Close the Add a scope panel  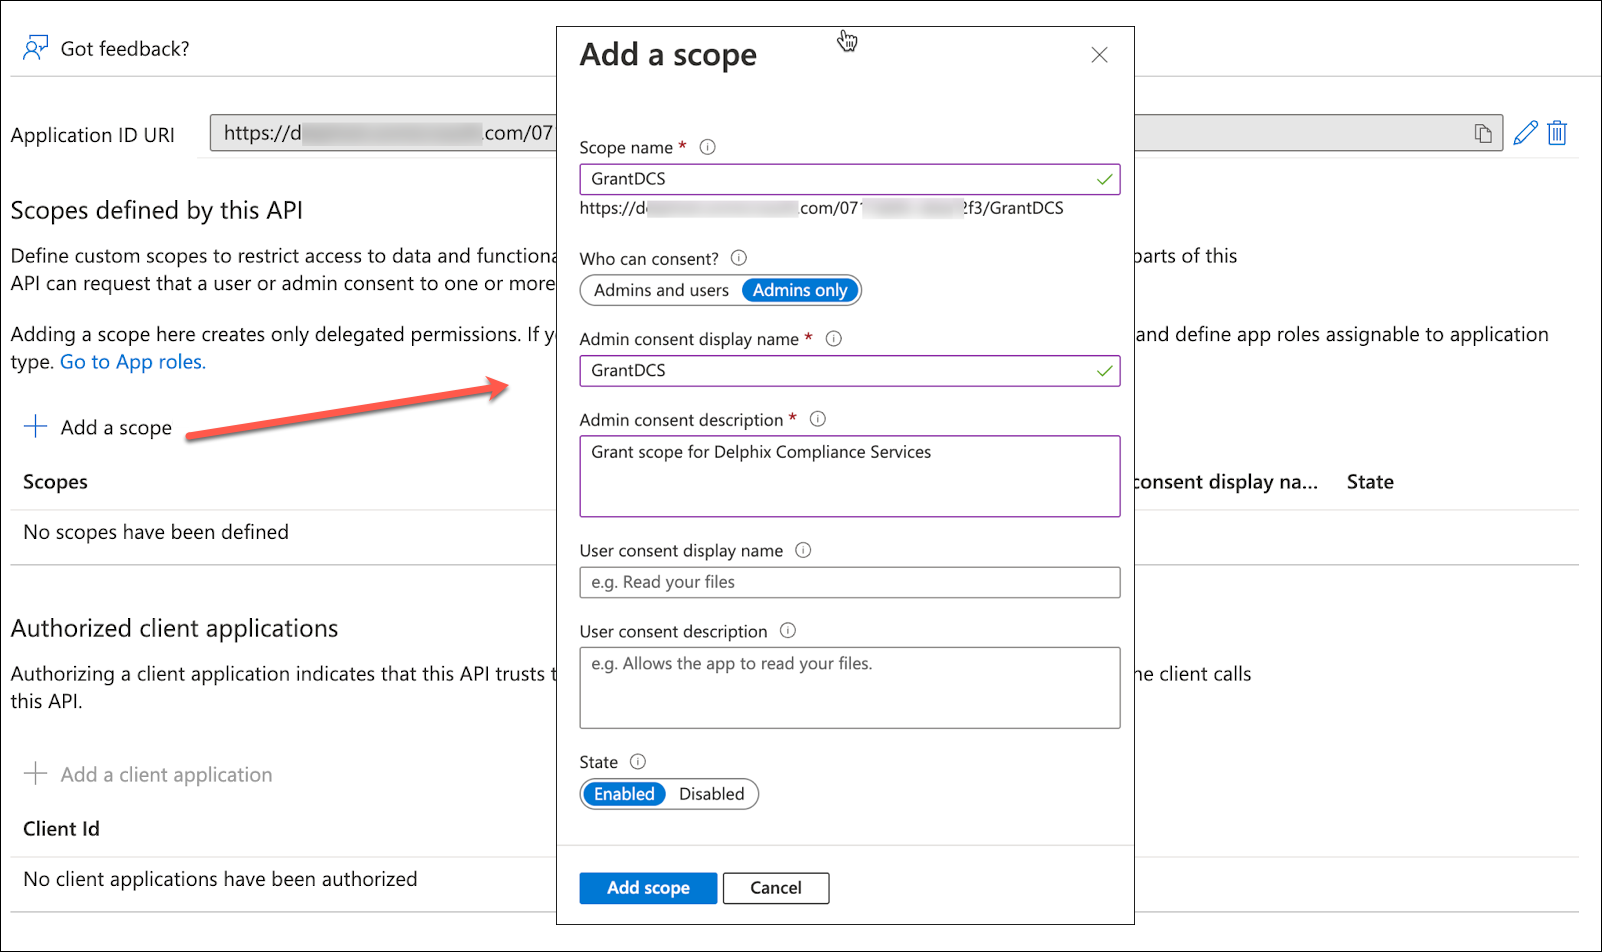coord(1099,55)
